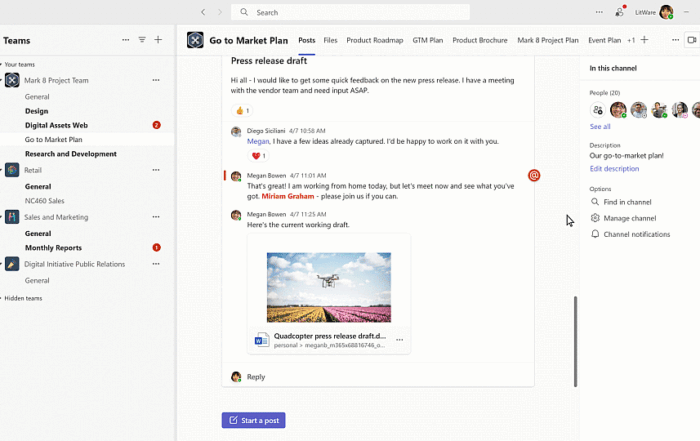Add a new tab with plus icon

644,40
